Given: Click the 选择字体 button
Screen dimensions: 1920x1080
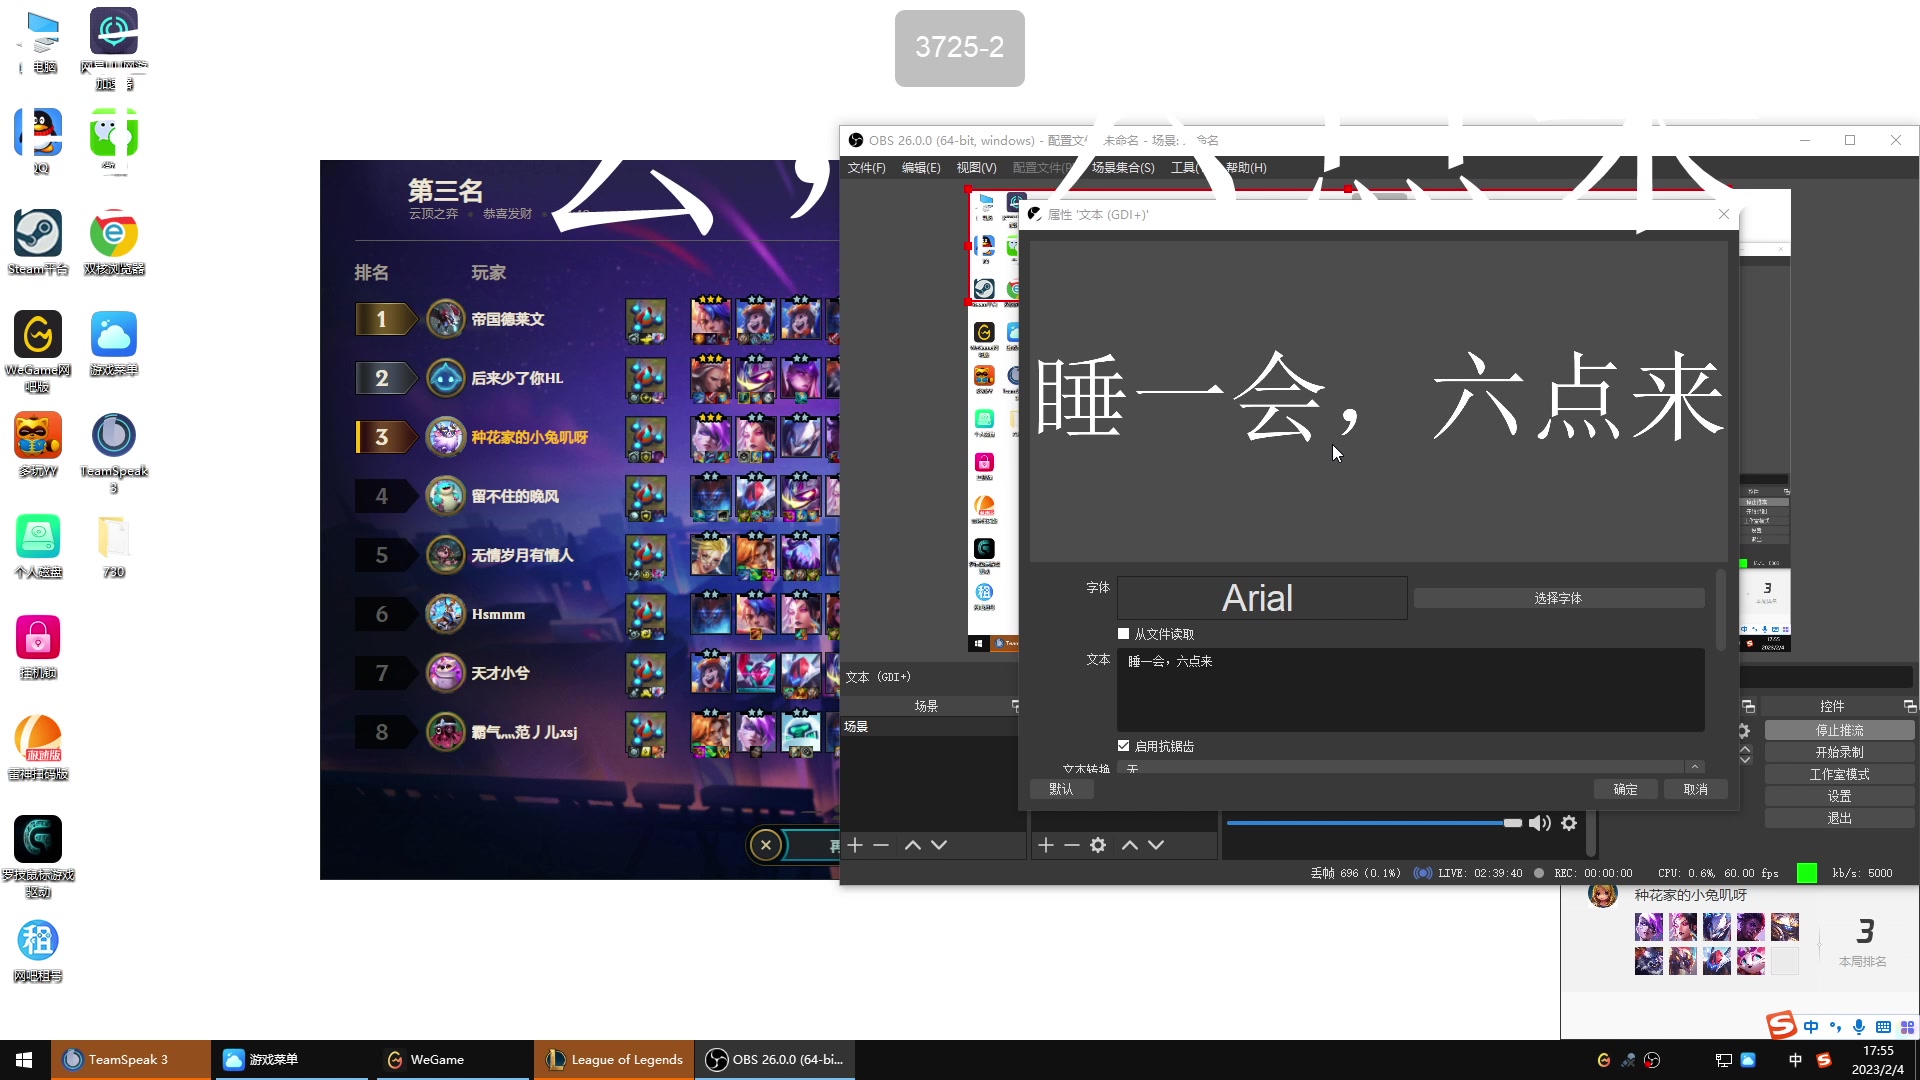Looking at the screenshot, I should point(1558,598).
